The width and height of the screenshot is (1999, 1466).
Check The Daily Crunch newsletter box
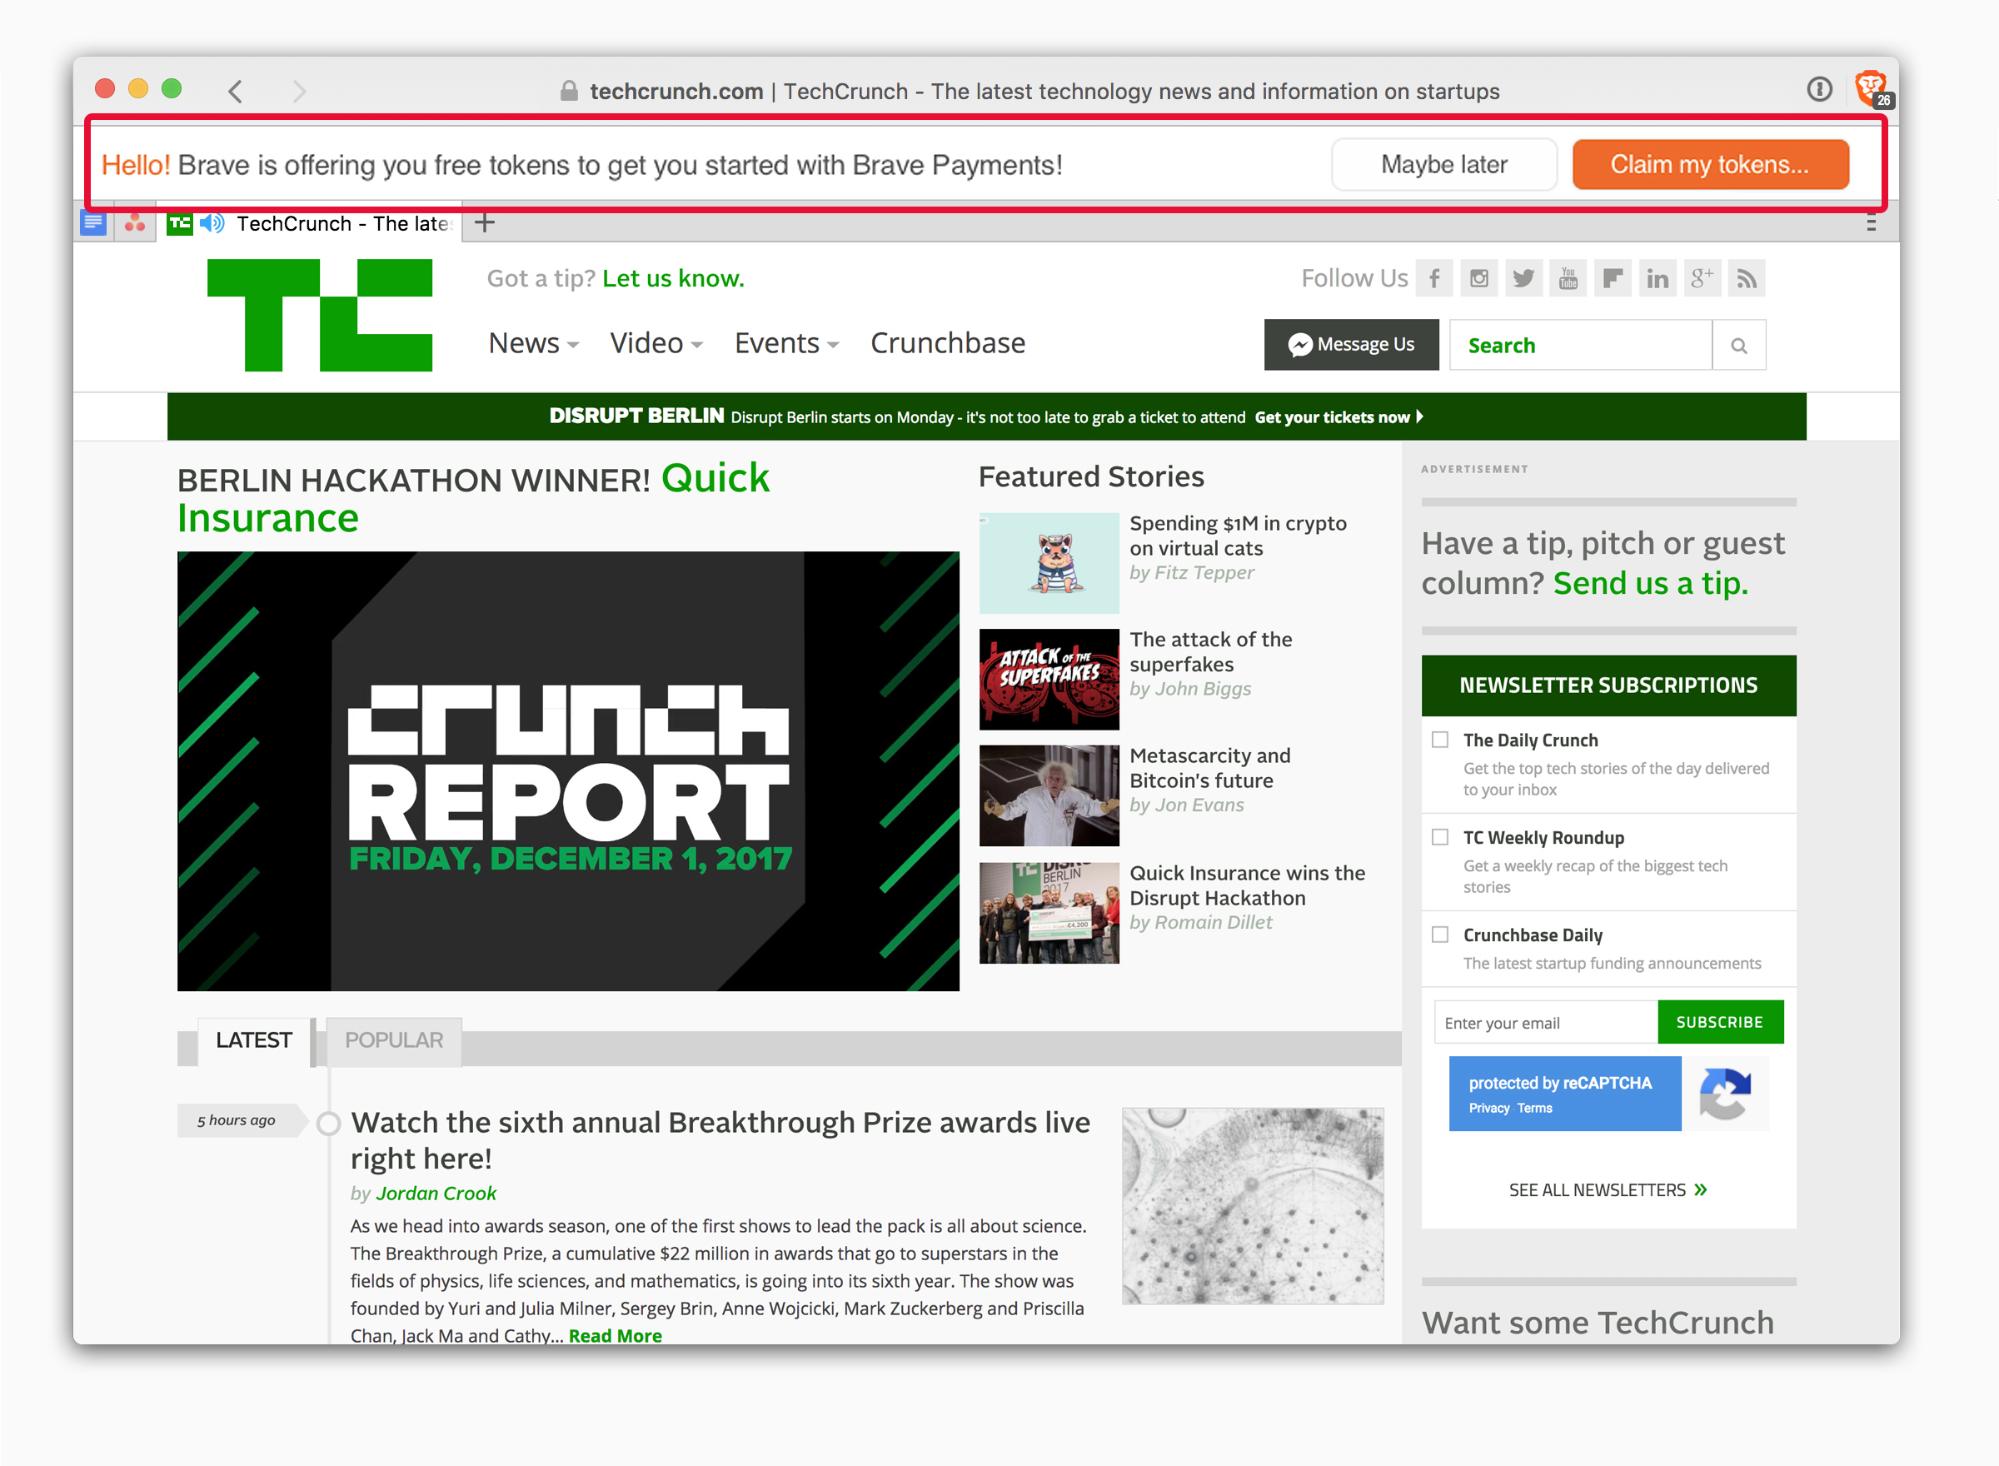pos(1440,740)
